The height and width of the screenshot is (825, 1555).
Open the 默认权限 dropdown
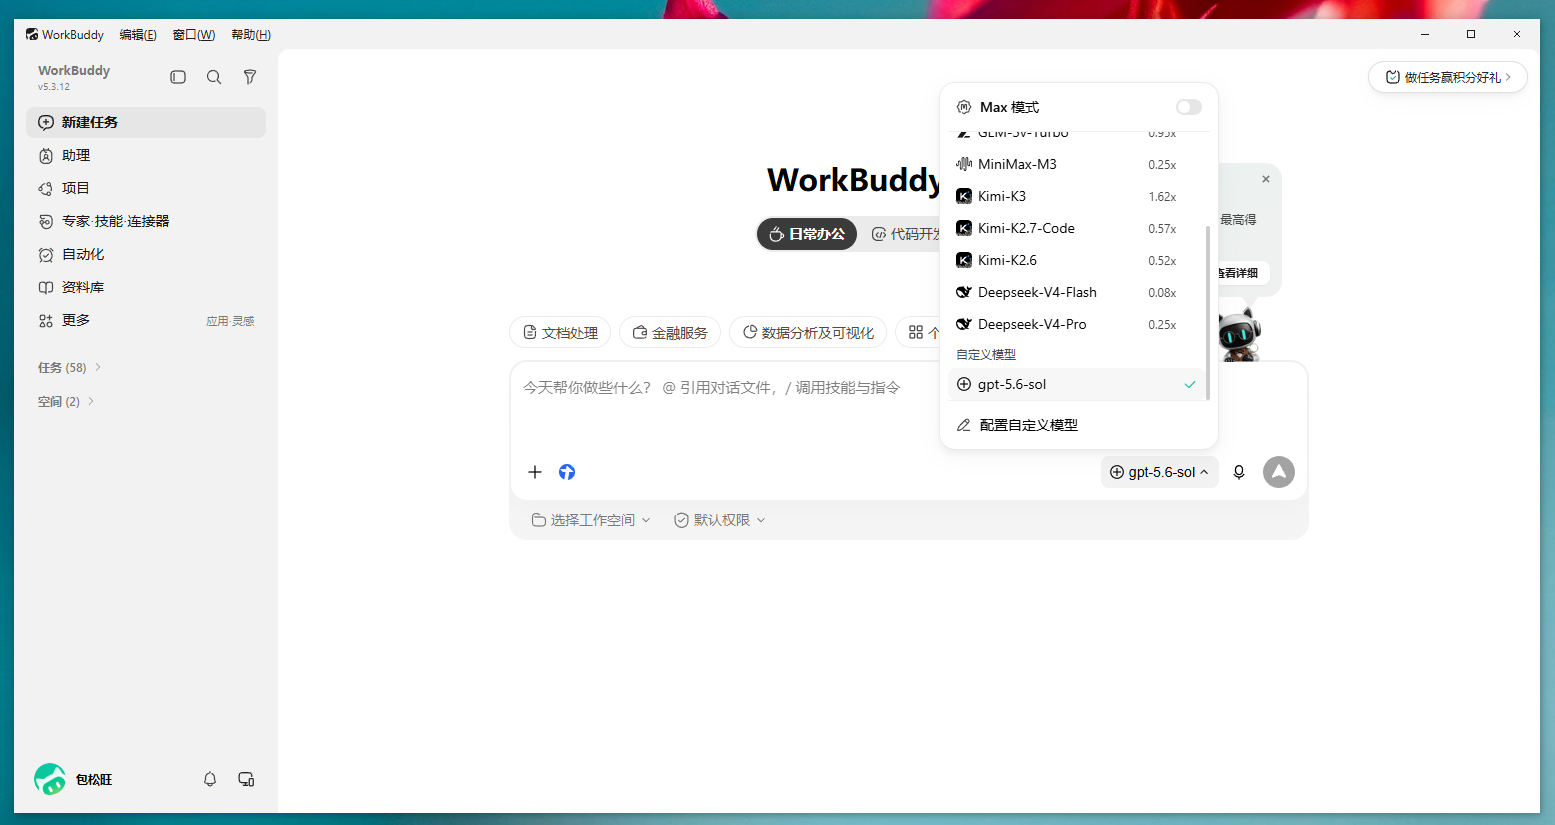pyautogui.click(x=720, y=520)
